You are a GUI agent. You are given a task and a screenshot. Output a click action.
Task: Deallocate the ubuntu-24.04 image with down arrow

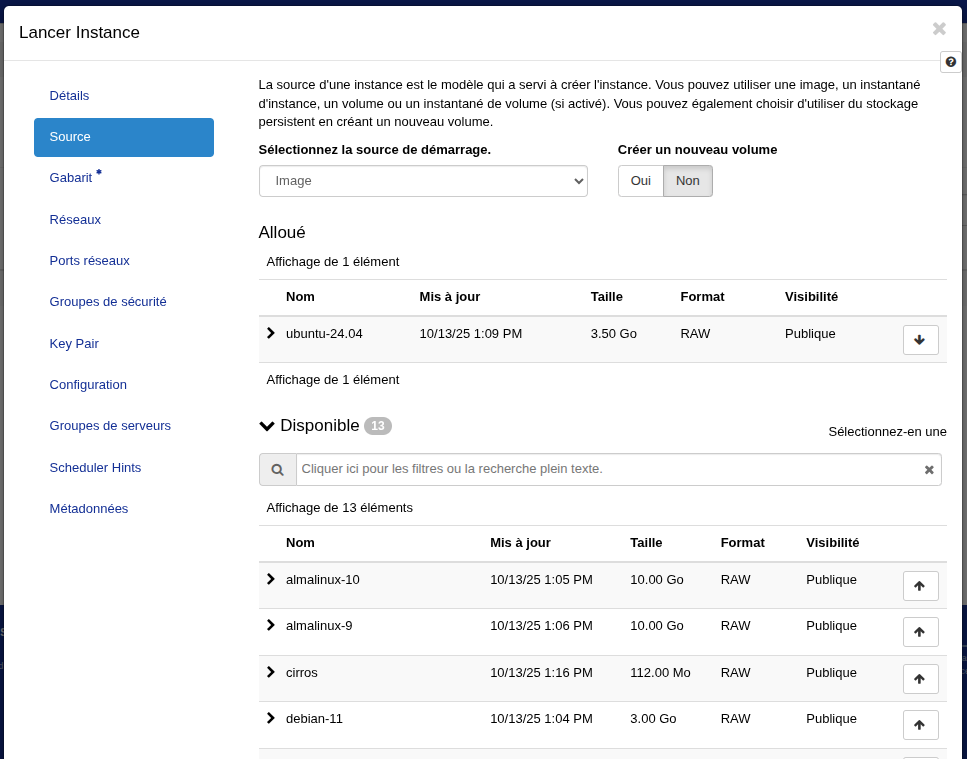point(920,340)
